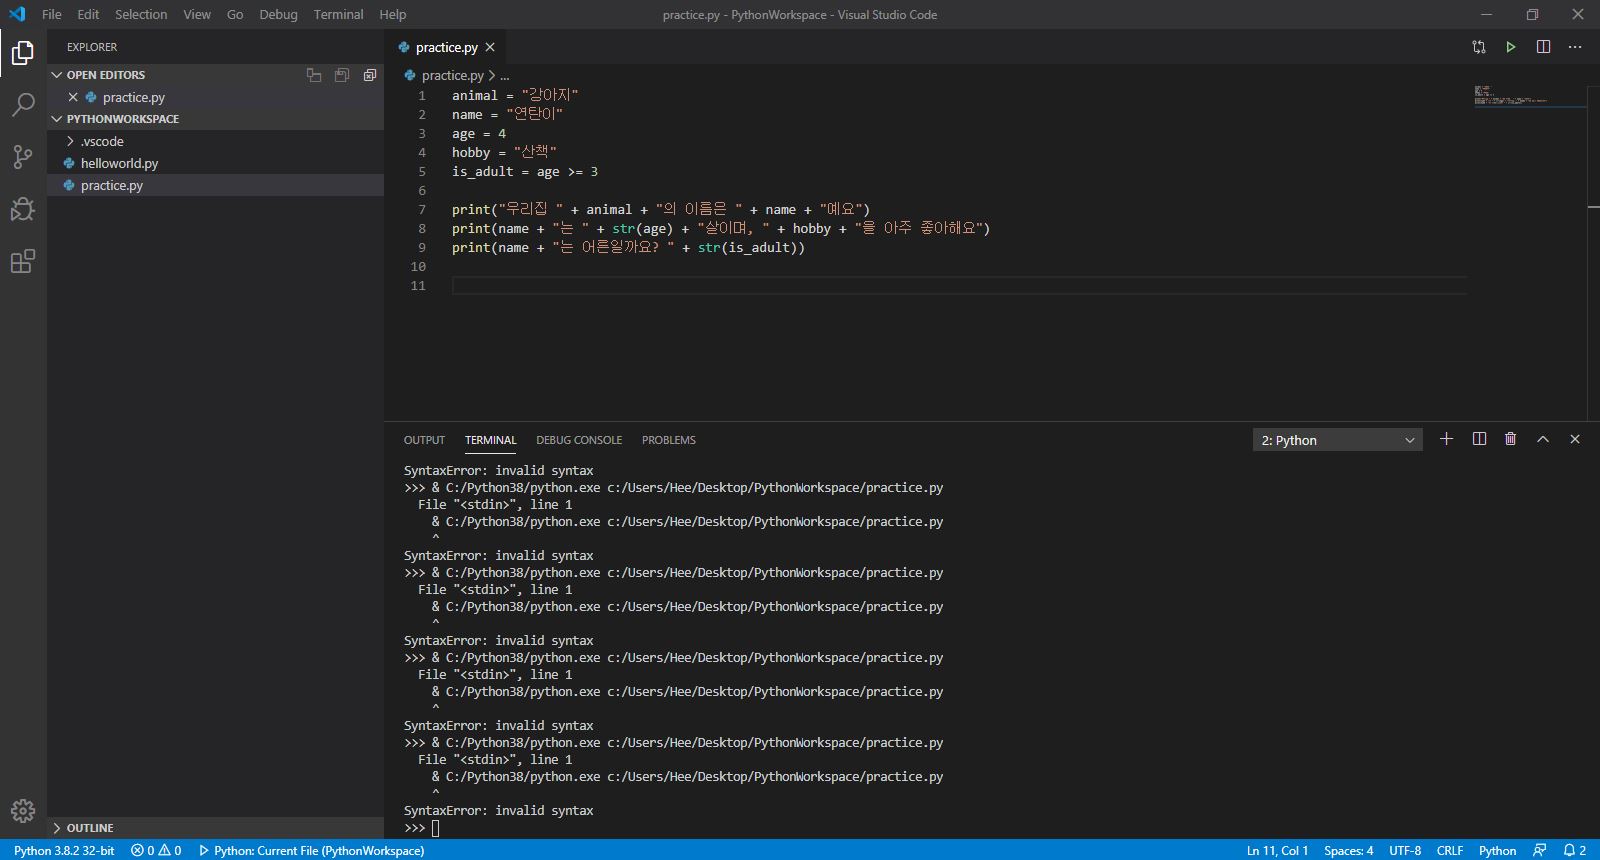
Task: Switch to the Terminal panel tab
Action: (x=490, y=440)
